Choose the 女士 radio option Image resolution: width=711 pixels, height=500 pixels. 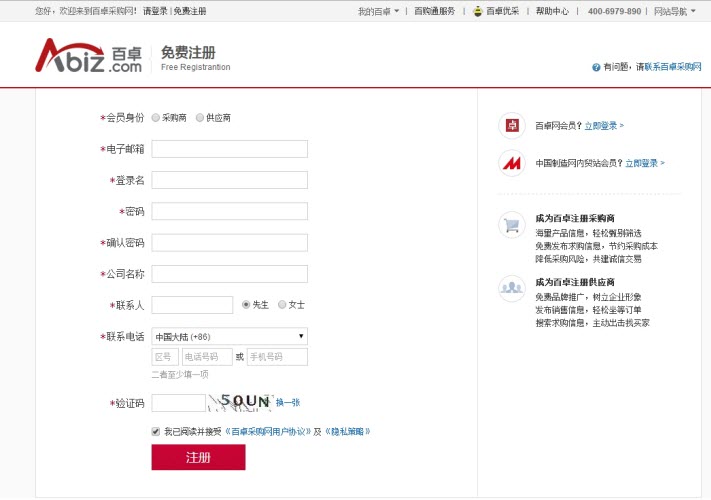click(x=282, y=305)
